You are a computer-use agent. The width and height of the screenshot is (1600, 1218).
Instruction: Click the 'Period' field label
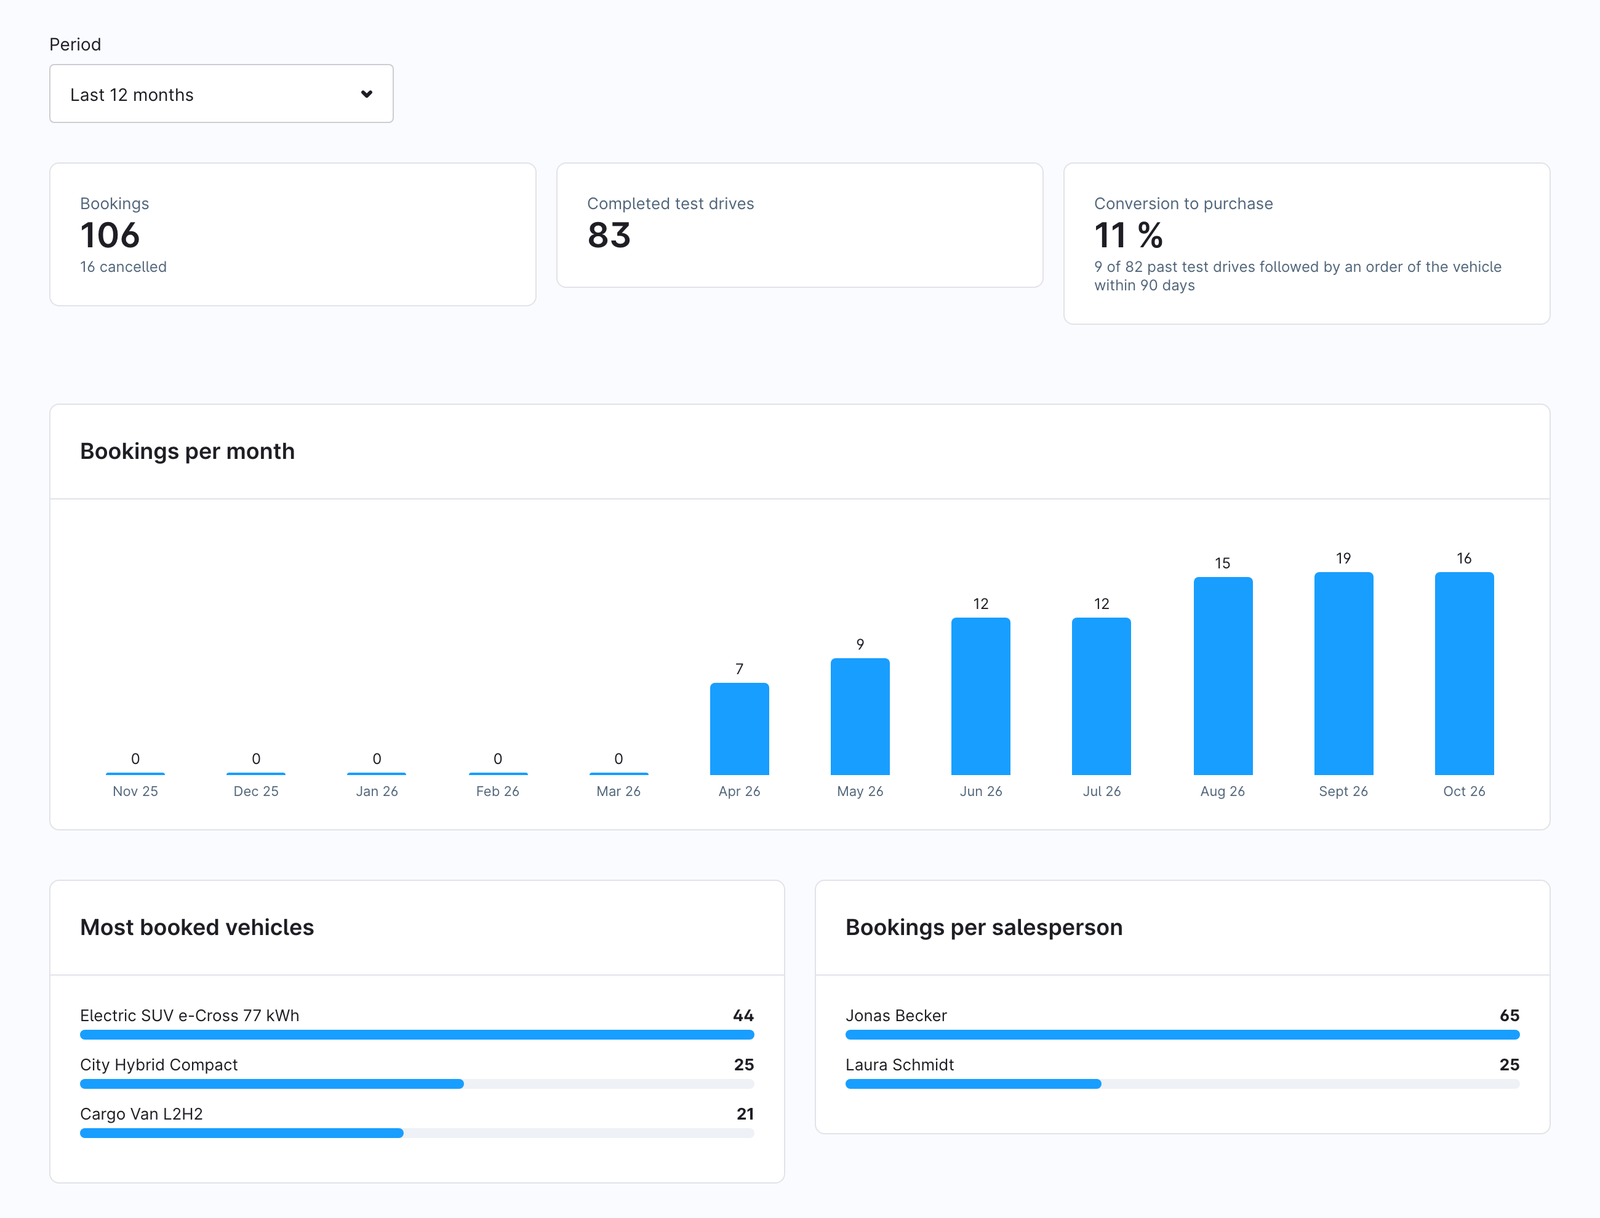pos(75,44)
